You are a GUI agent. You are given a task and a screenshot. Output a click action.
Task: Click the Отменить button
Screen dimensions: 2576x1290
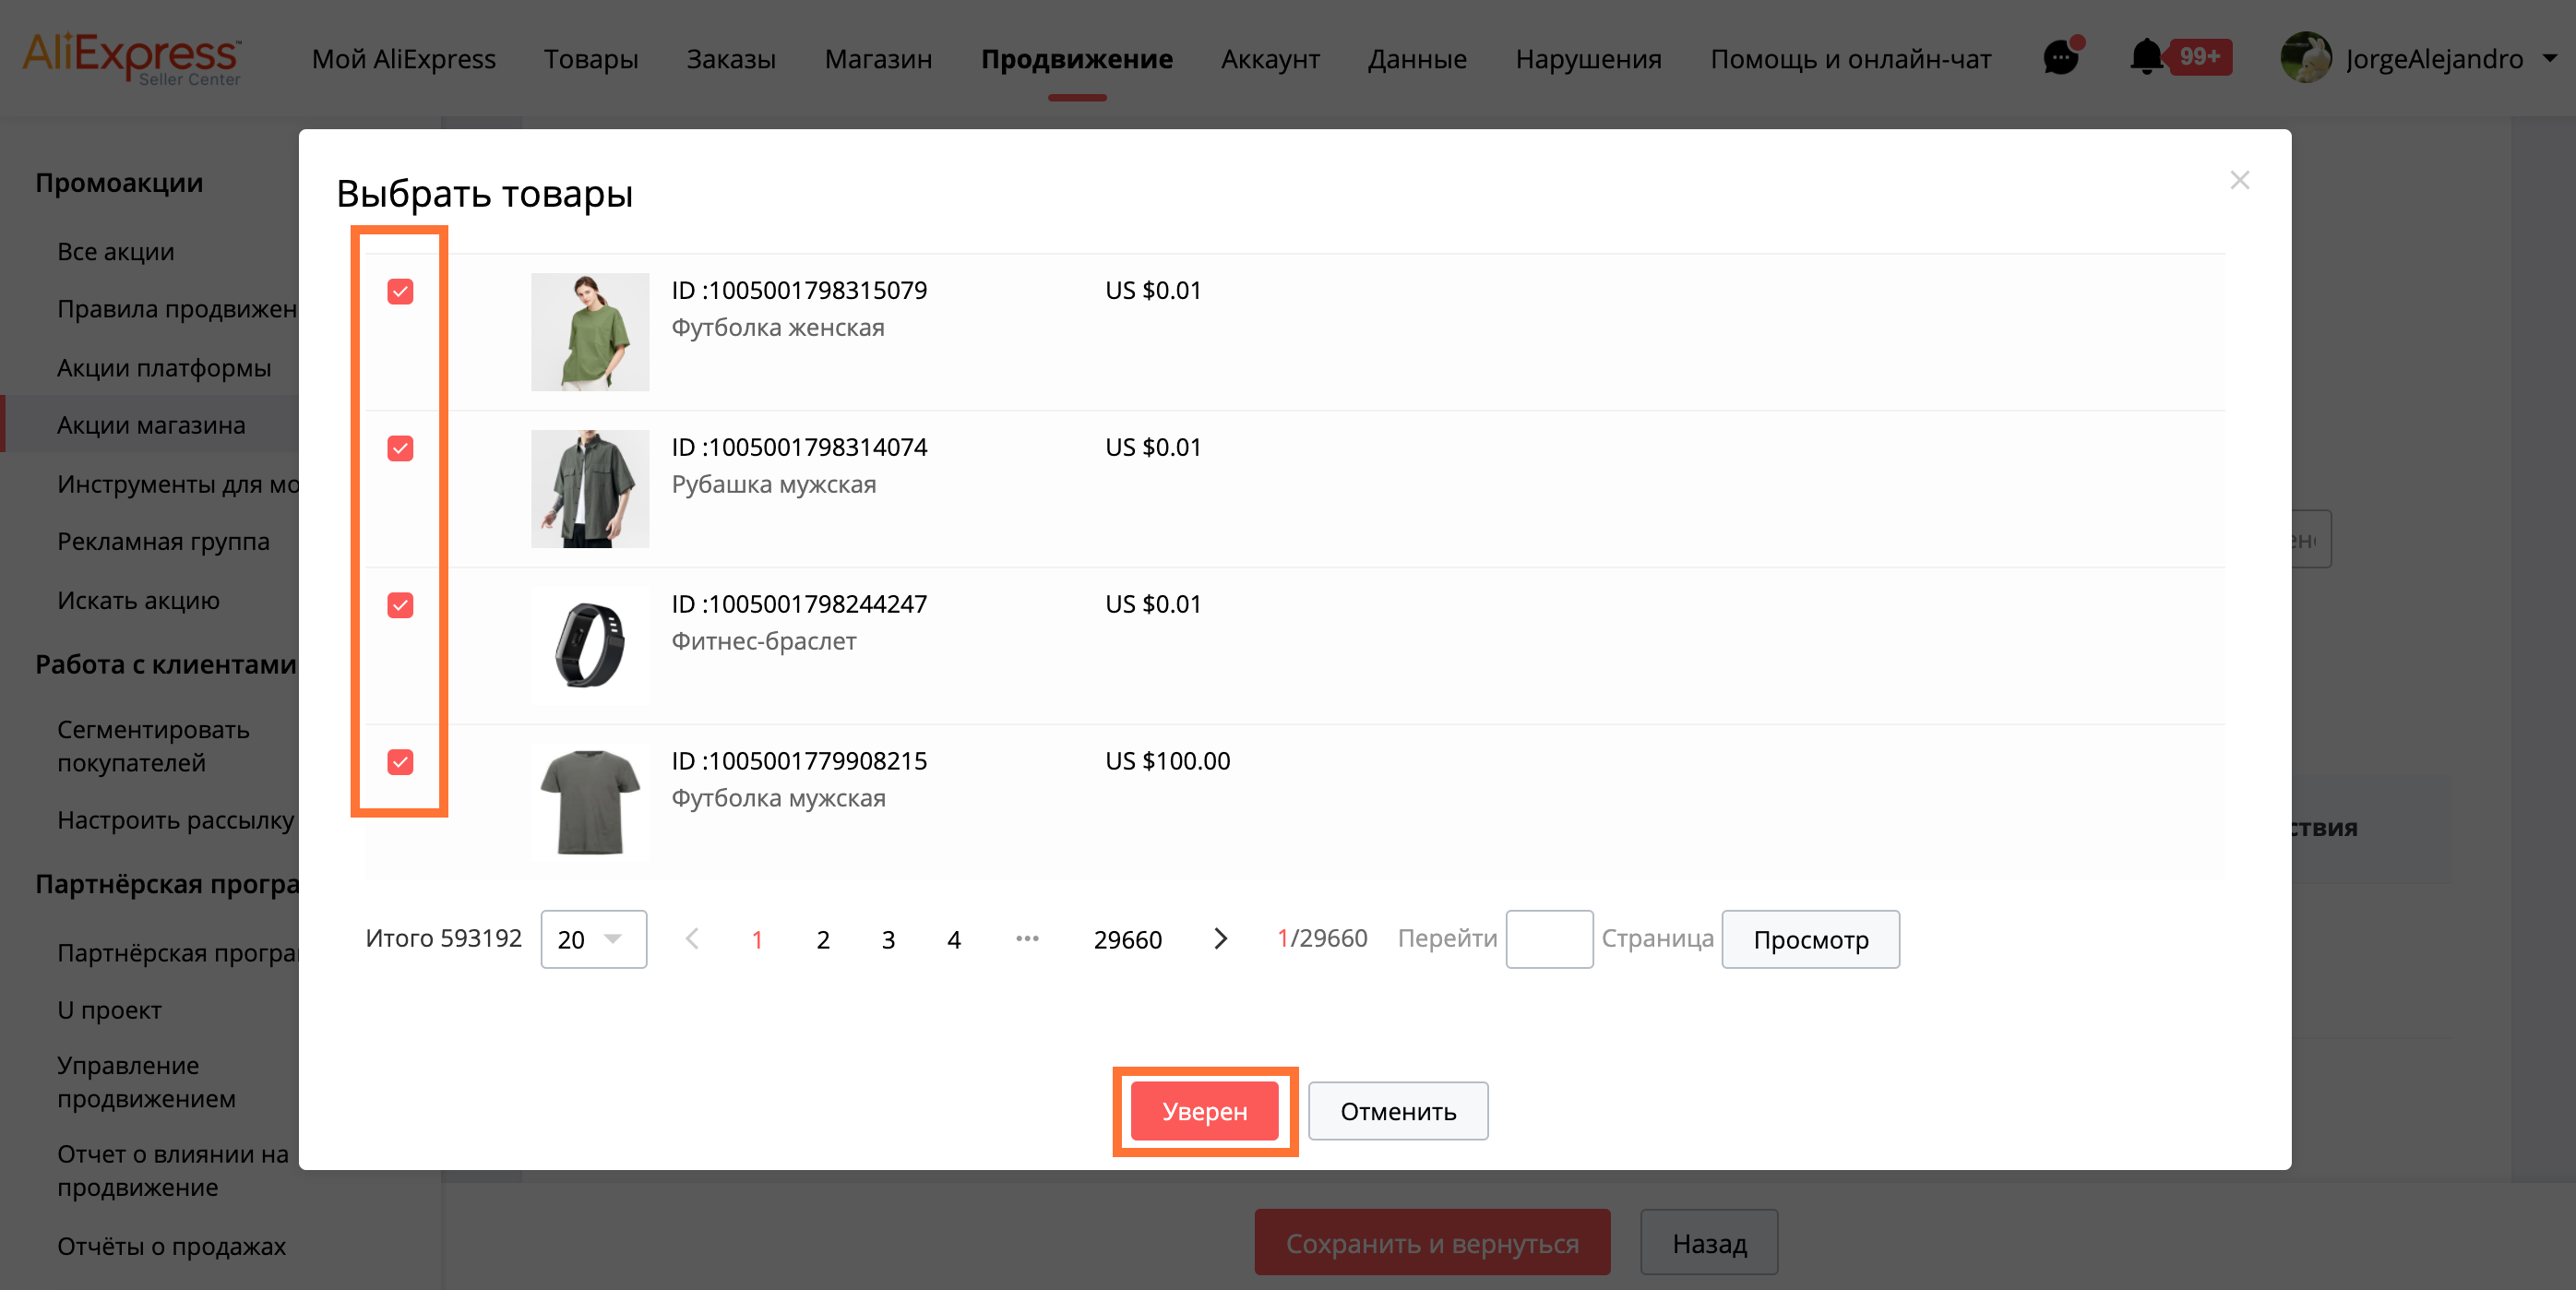(1397, 1111)
